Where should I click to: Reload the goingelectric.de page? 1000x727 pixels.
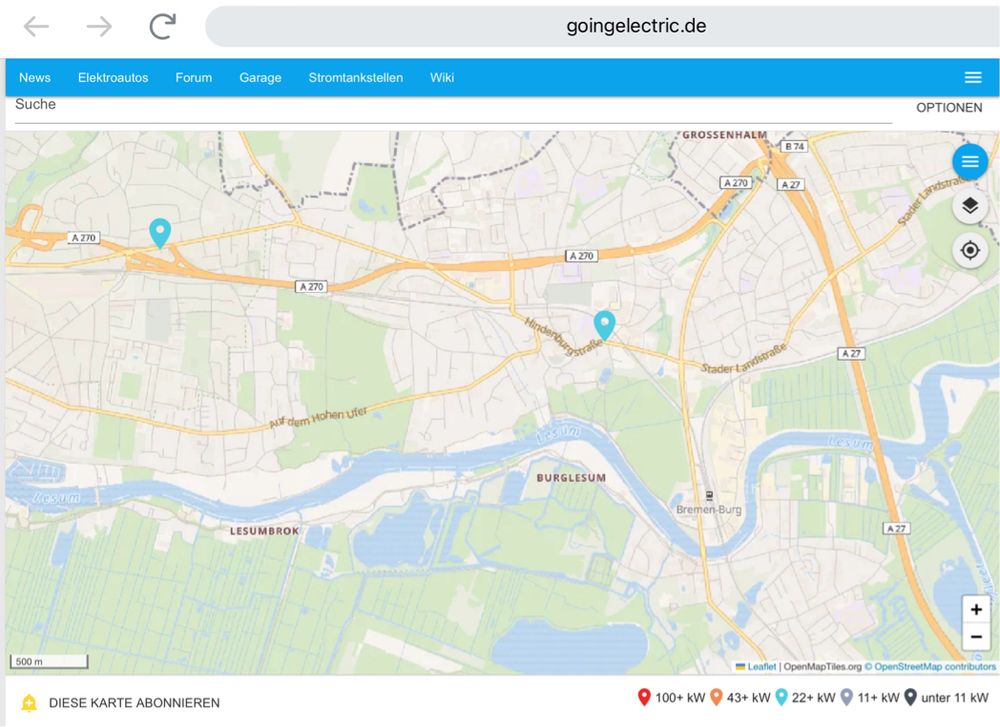click(x=160, y=26)
